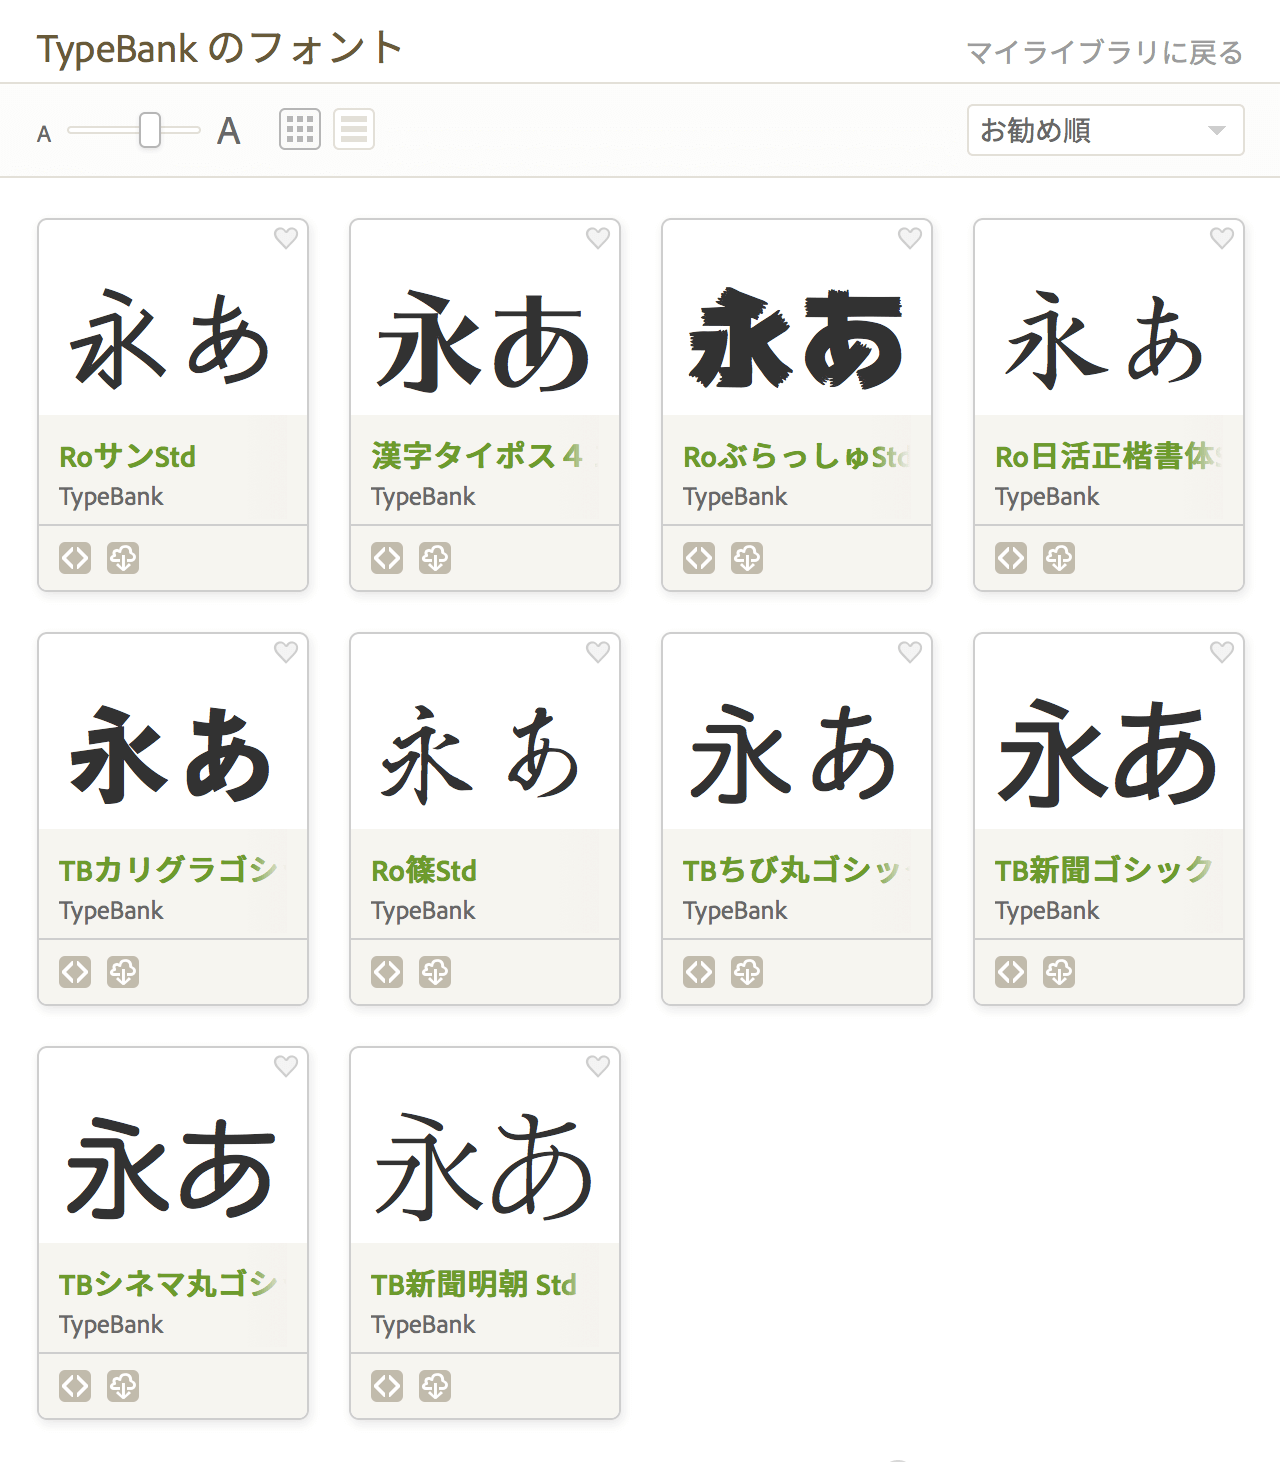Go back via マイライブラリに戻る link
Image resolution: width=1280 pixels, height=1462 pixels.
(x=1105, y=52)
